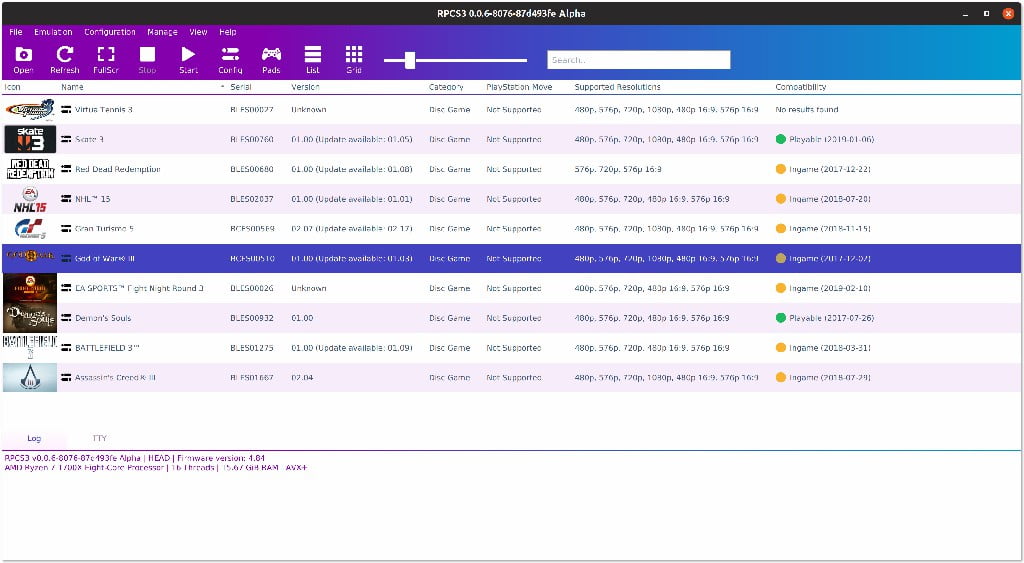Click the Open toolbar icon
Viewport: 1024px width, 563px height.
23,58
